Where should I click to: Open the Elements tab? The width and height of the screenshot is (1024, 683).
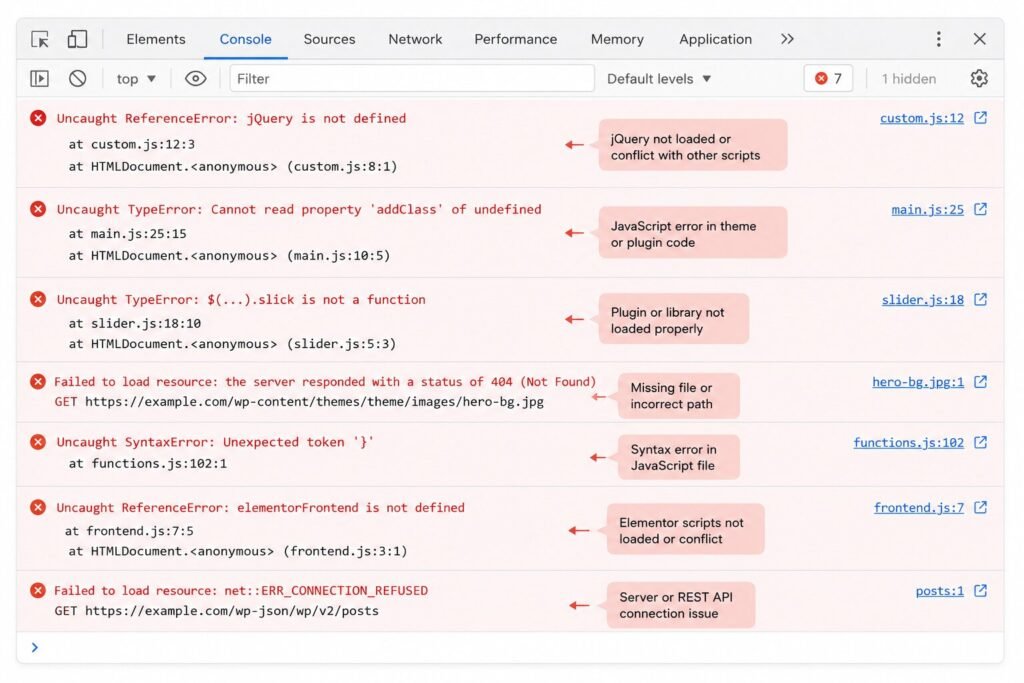(155, 39)
